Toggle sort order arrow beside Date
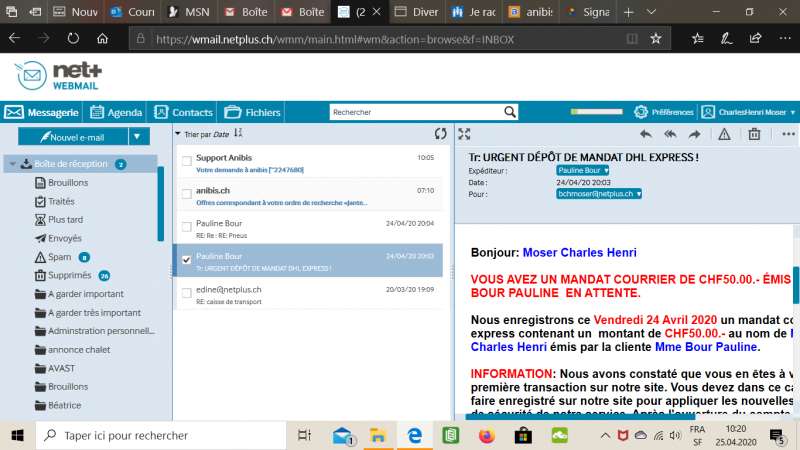Image resolution: width=800 pixels, height=450 pixels. [x=238, y=133]
